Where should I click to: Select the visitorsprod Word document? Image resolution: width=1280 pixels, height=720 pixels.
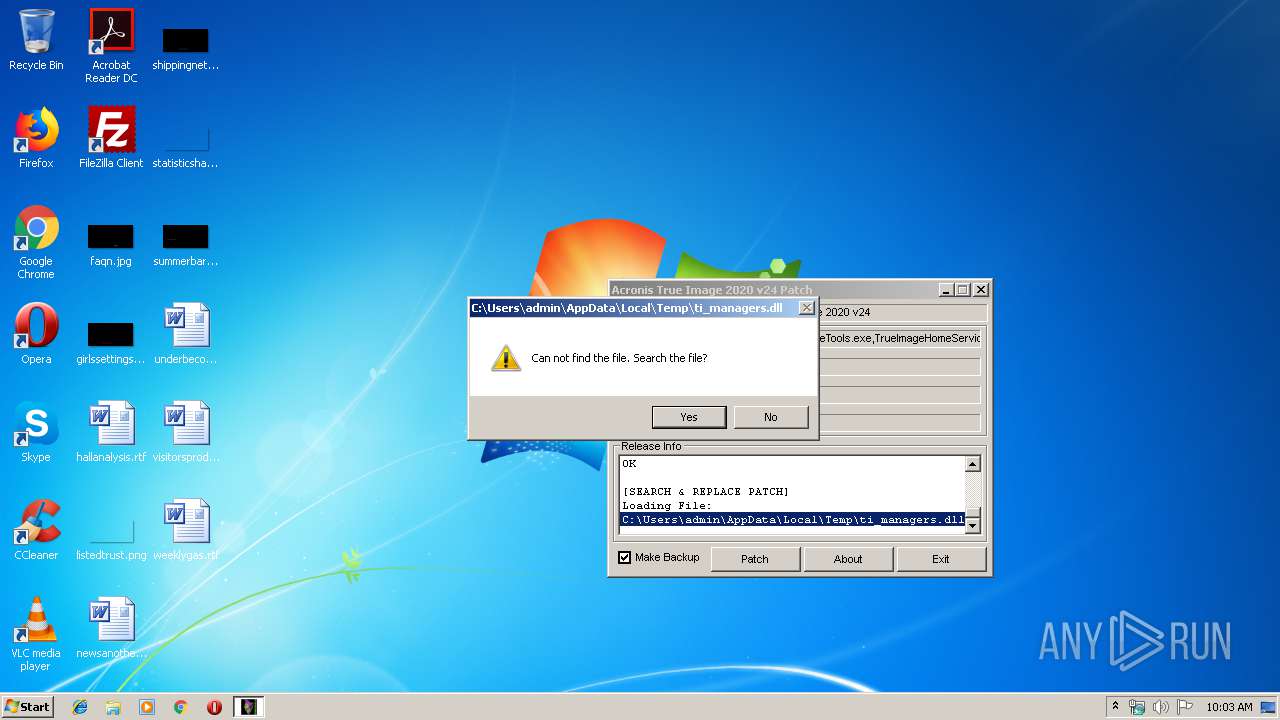pos(185,432)
